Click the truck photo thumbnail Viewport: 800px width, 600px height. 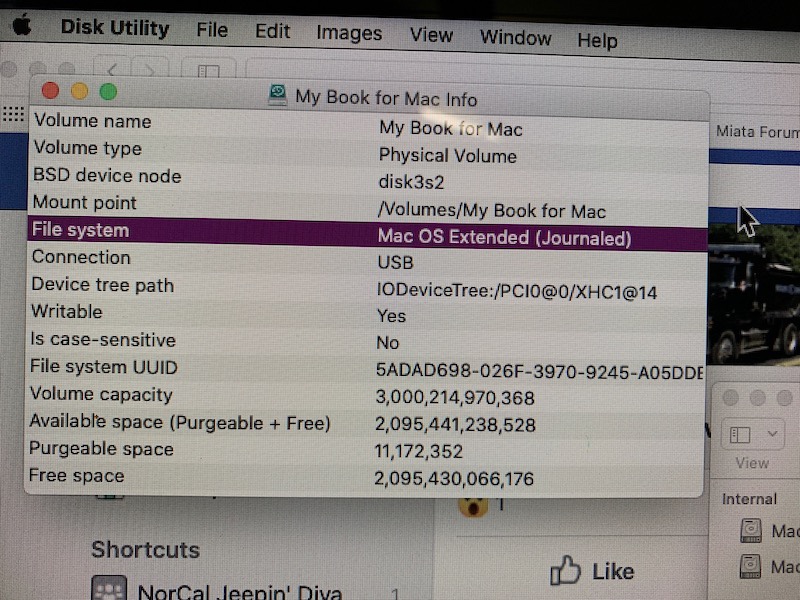pos(754,295)
